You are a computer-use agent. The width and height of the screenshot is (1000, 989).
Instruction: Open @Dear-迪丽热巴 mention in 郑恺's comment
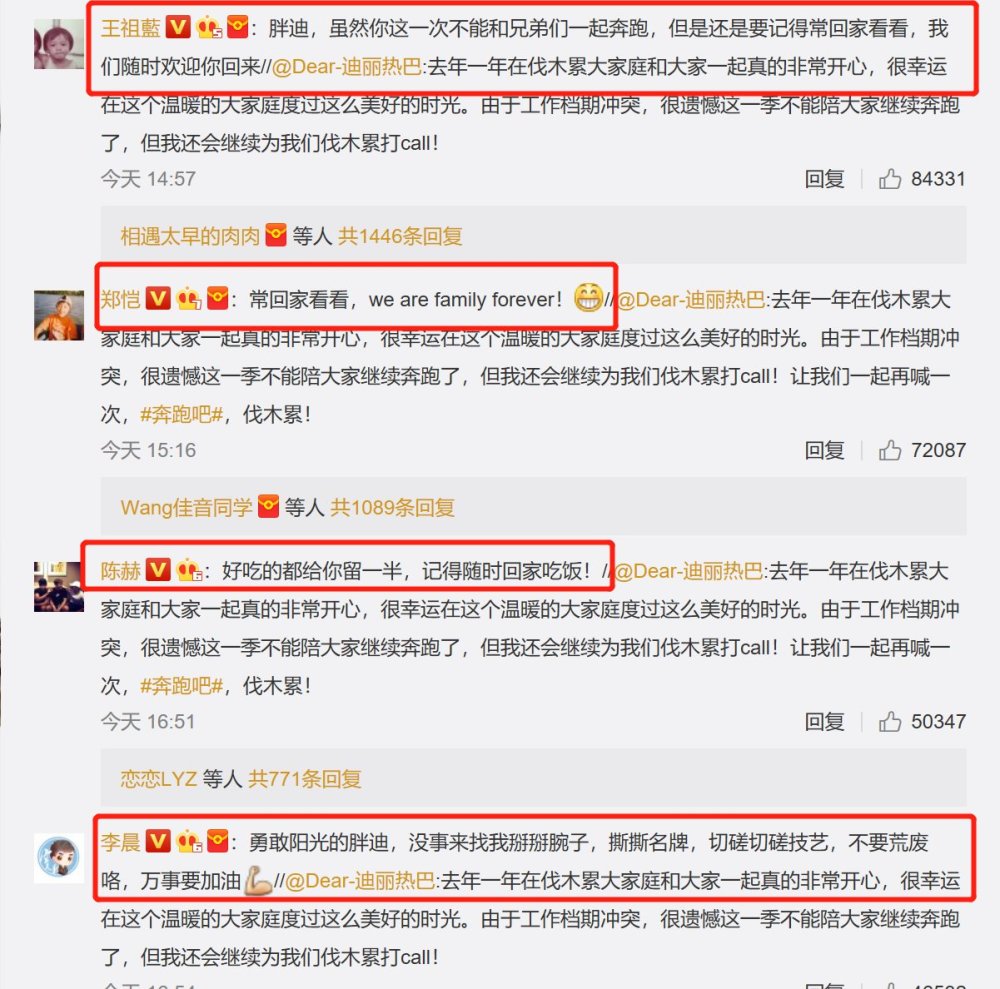coord(691,300)
